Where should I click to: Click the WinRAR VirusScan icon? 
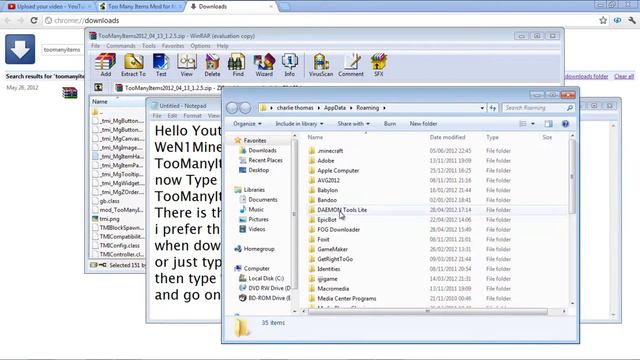click(321, 64)
